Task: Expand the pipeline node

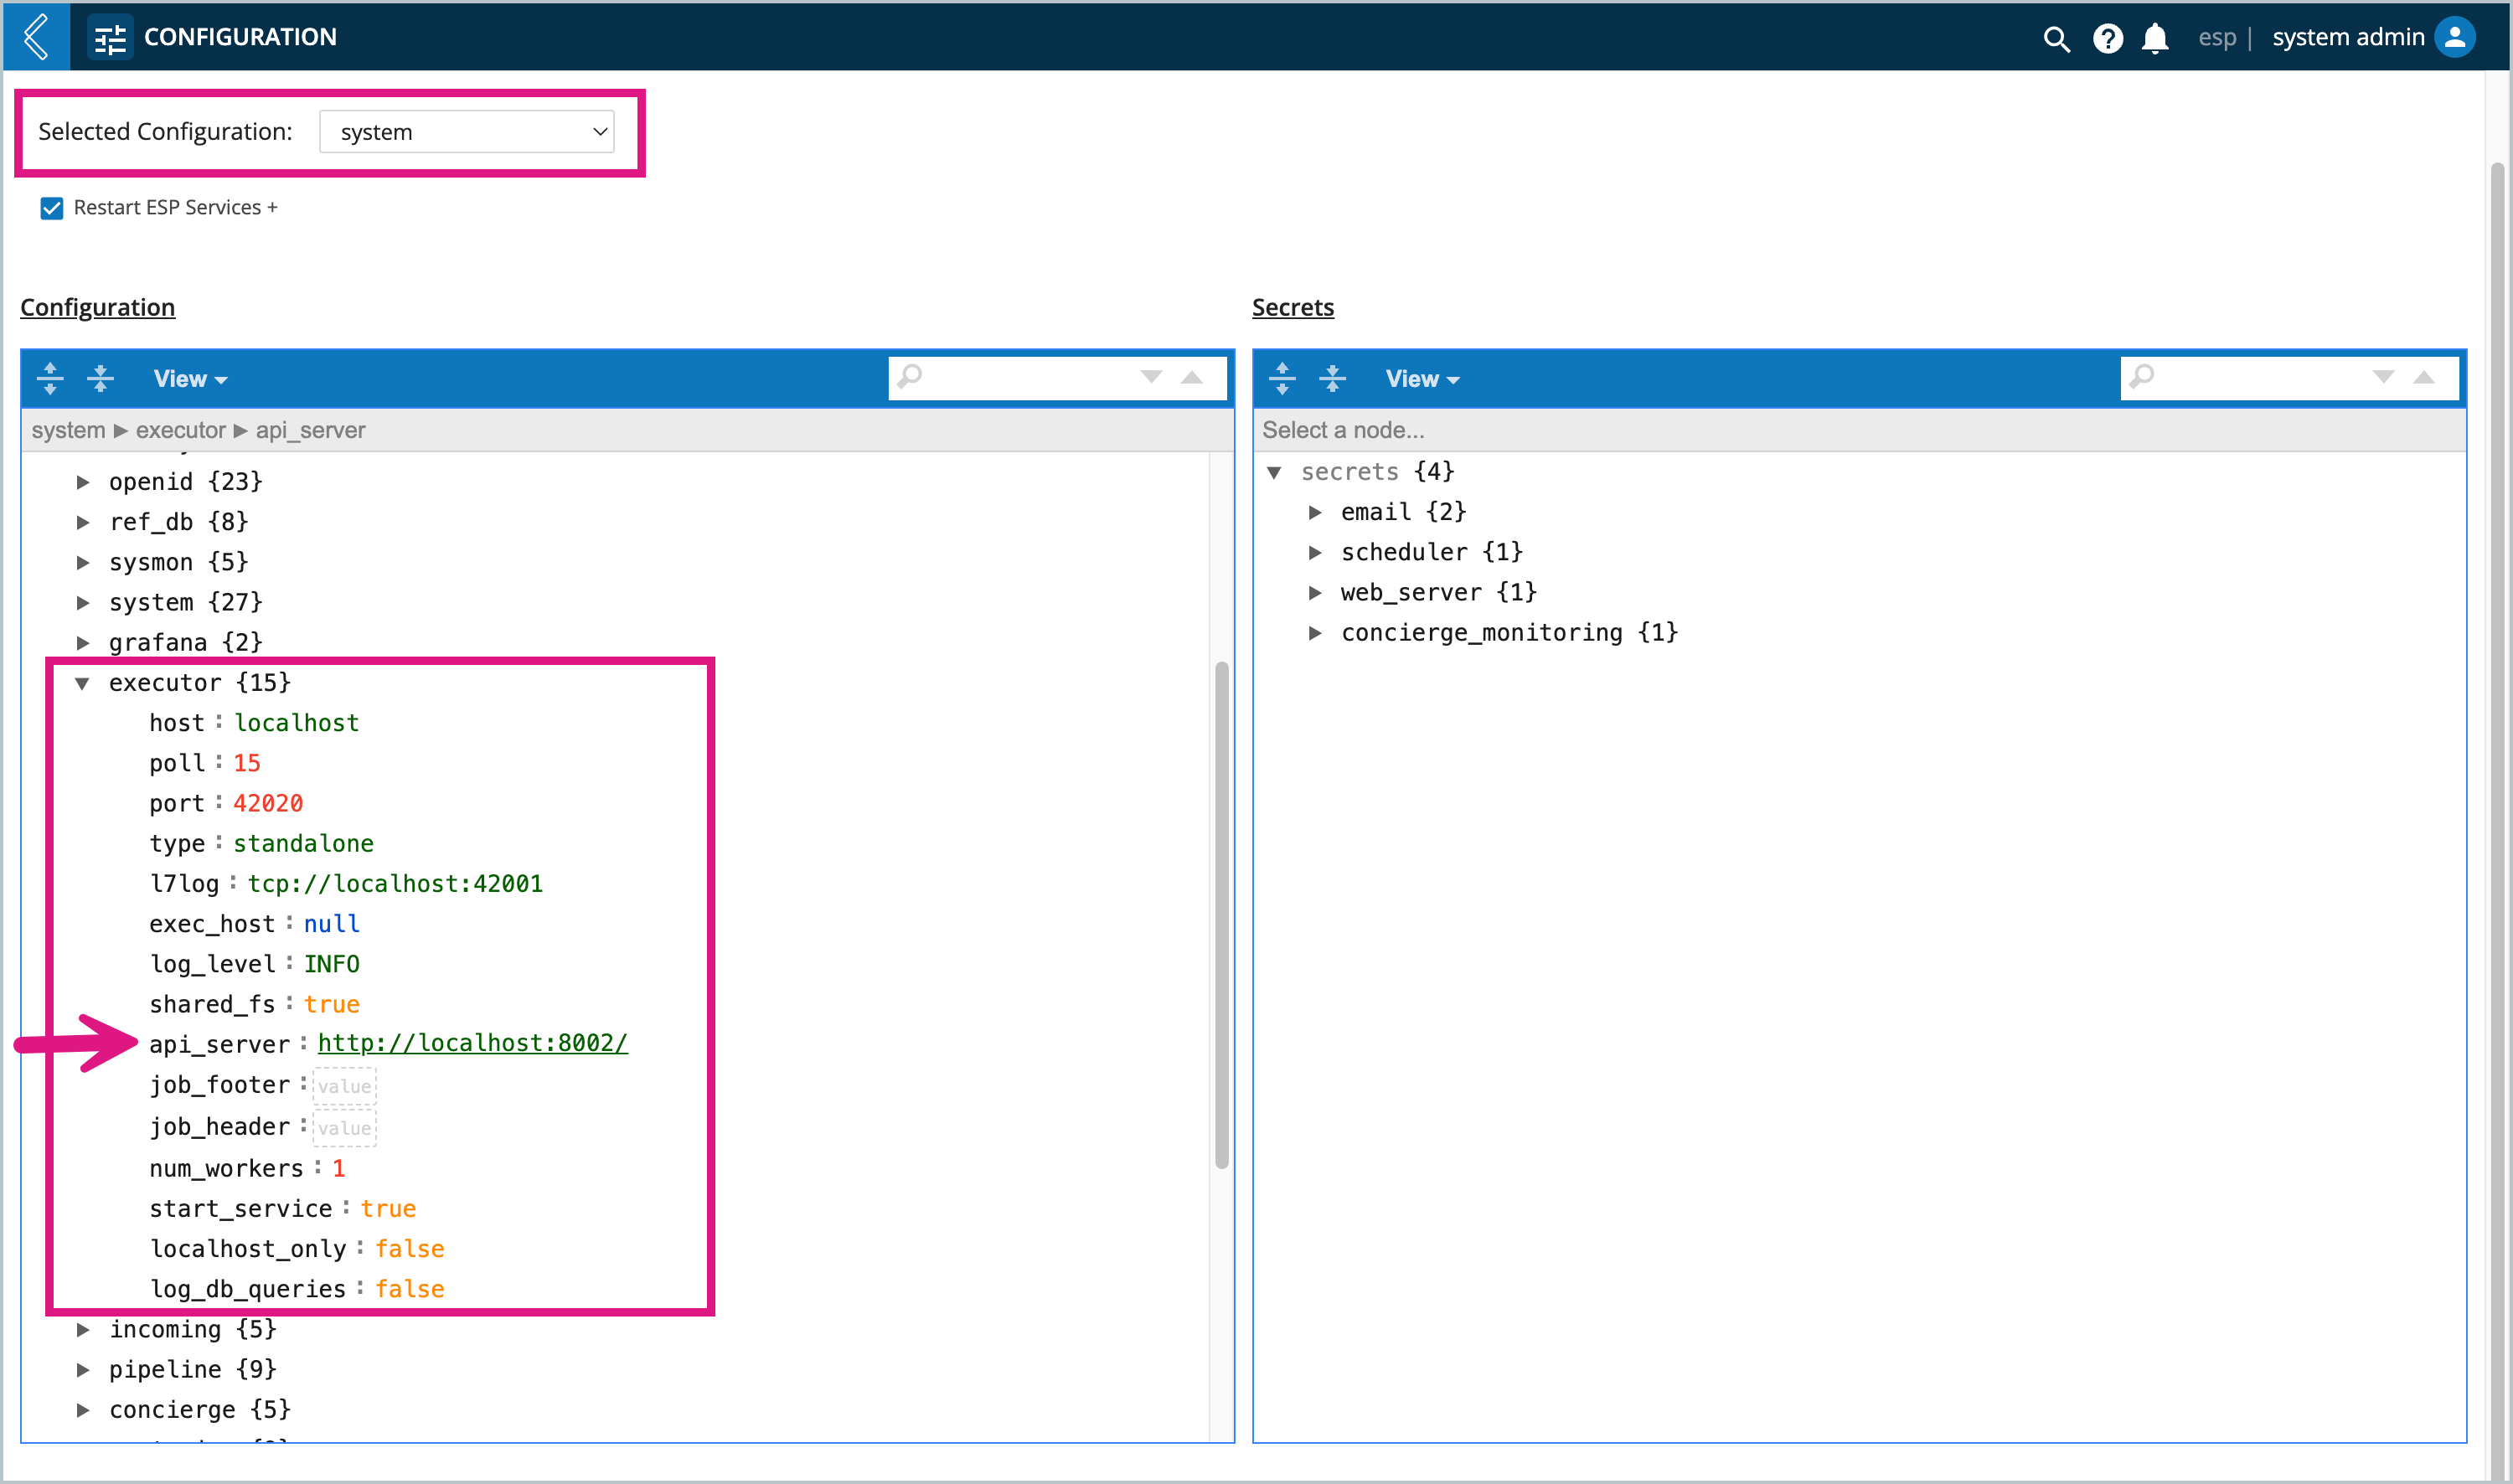Action: (83, 1369)
